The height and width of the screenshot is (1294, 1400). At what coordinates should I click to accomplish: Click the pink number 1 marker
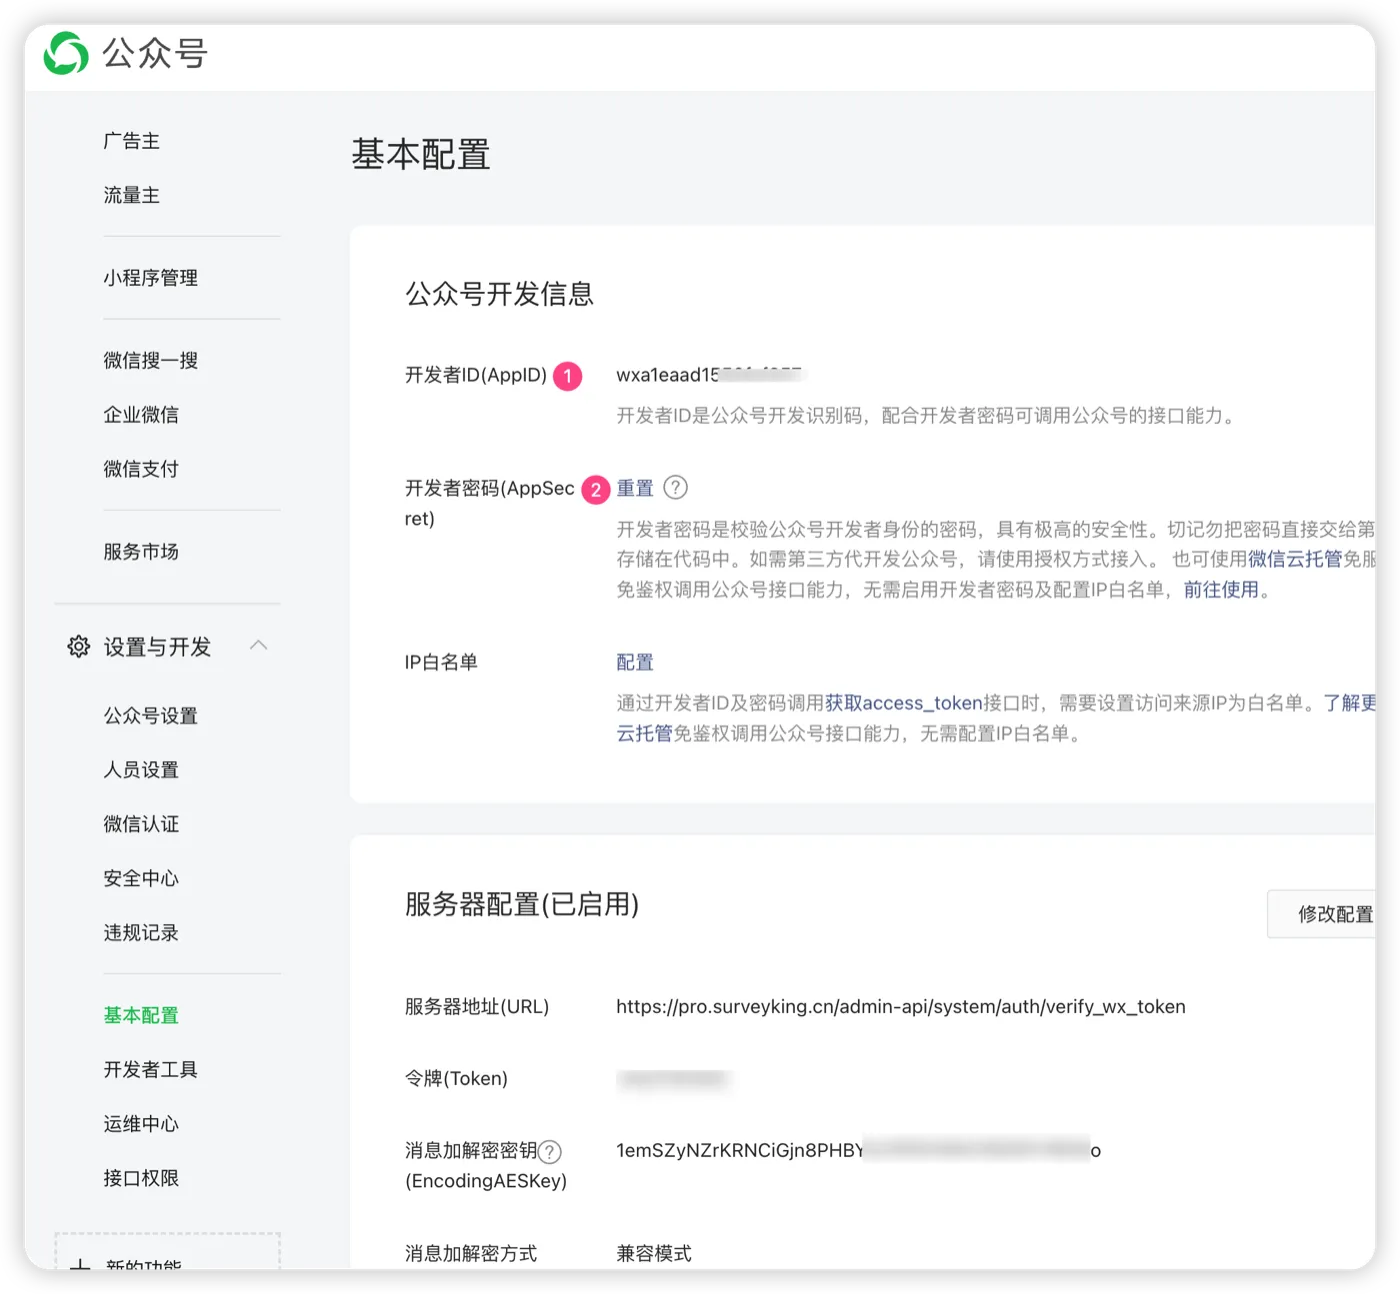(x=568, y=376)
